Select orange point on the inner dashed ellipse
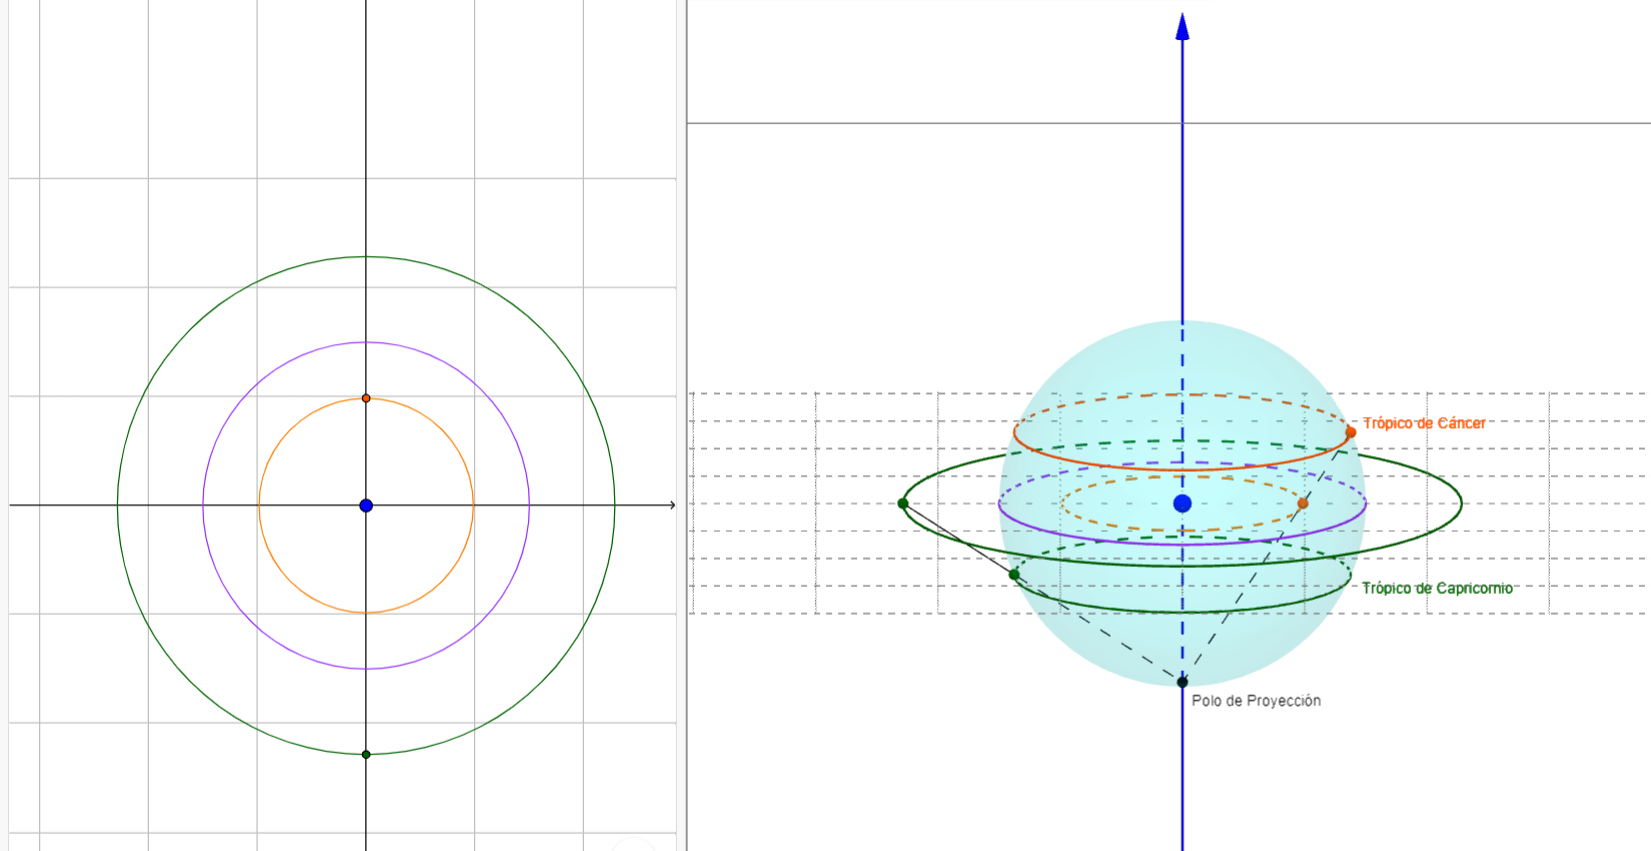The width and height of the screenshot is (1651, 851). click(x=1302, y=503)
